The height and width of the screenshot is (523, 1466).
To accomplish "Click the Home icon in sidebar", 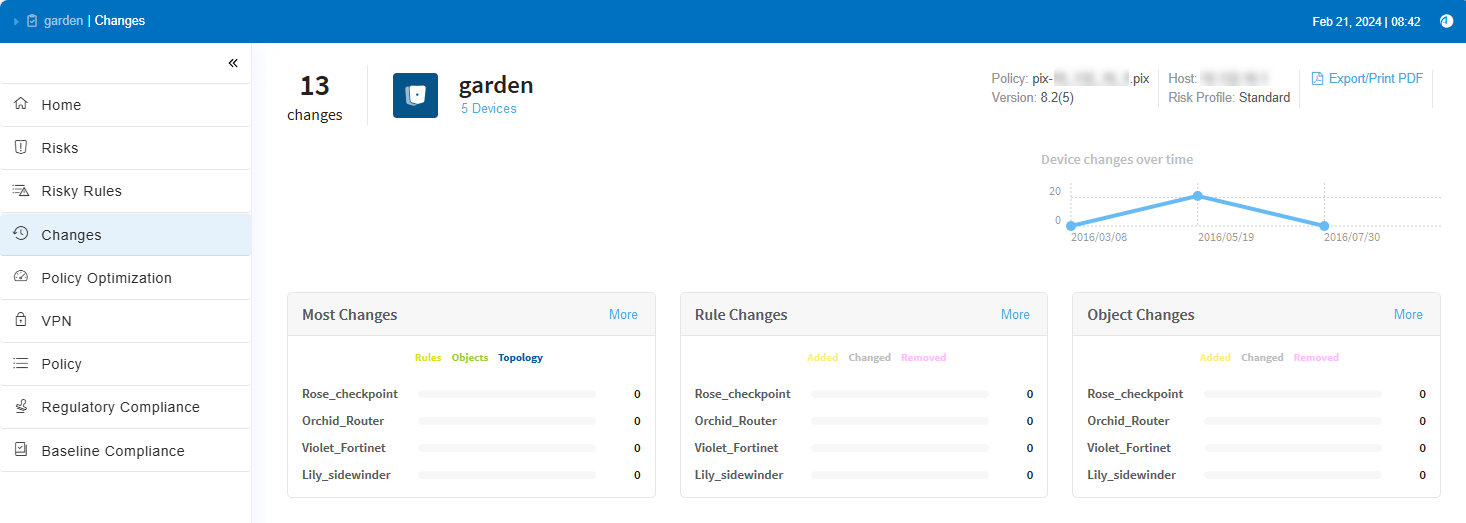I will pos(20,104).
